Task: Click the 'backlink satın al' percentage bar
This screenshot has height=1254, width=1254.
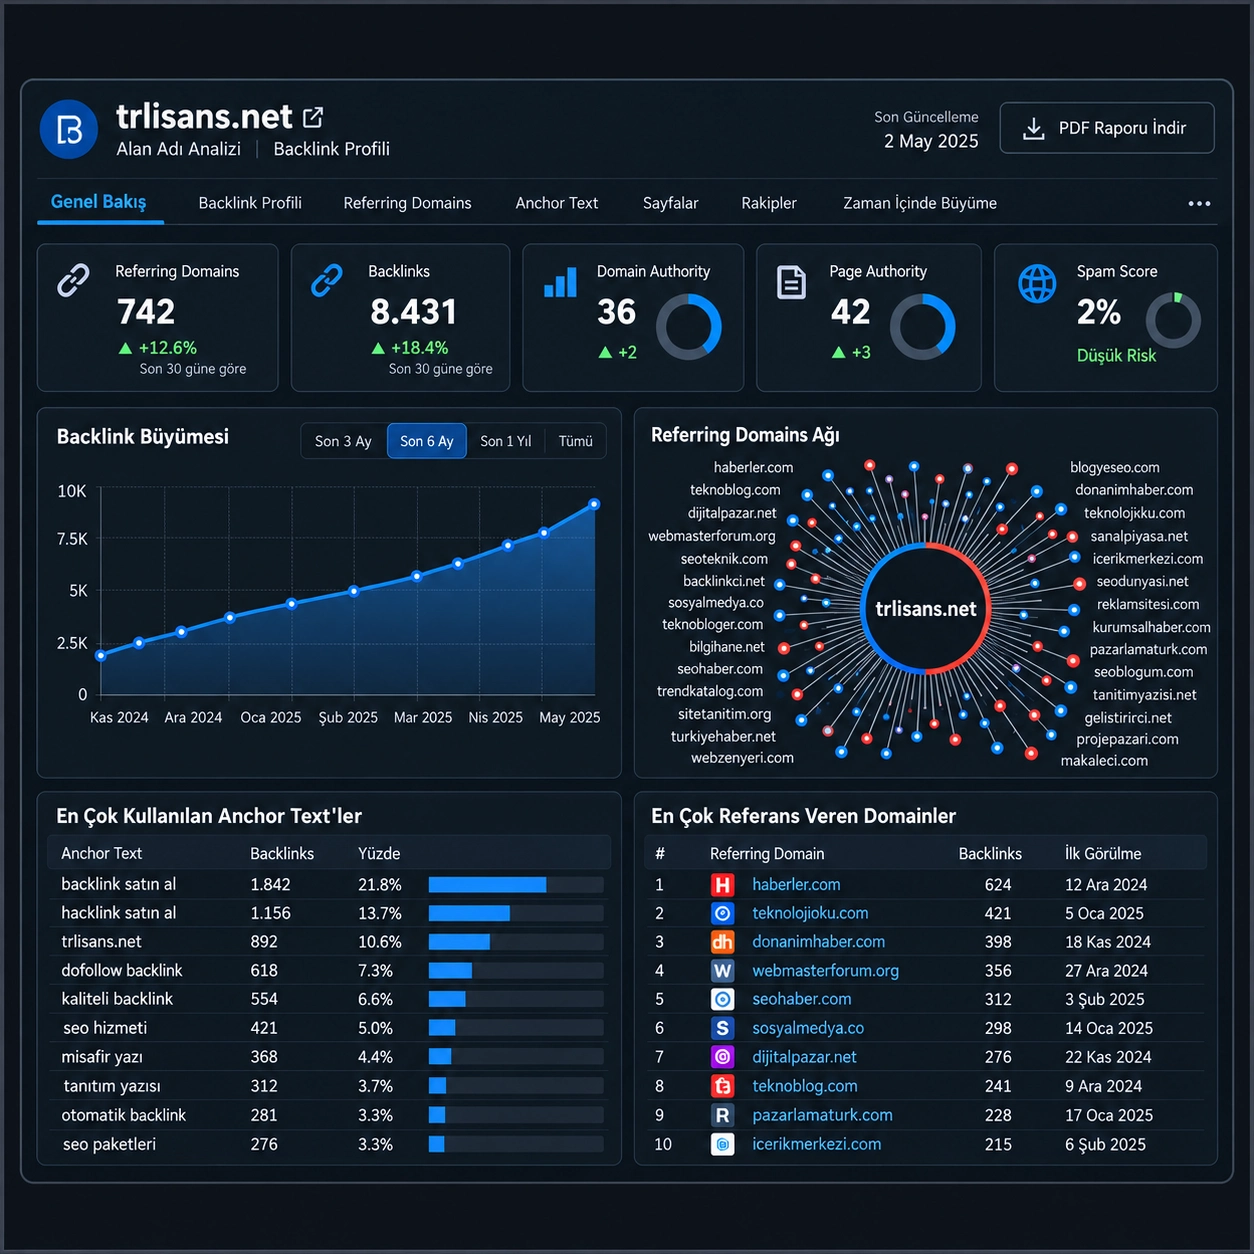Action: tap(516, 885)
